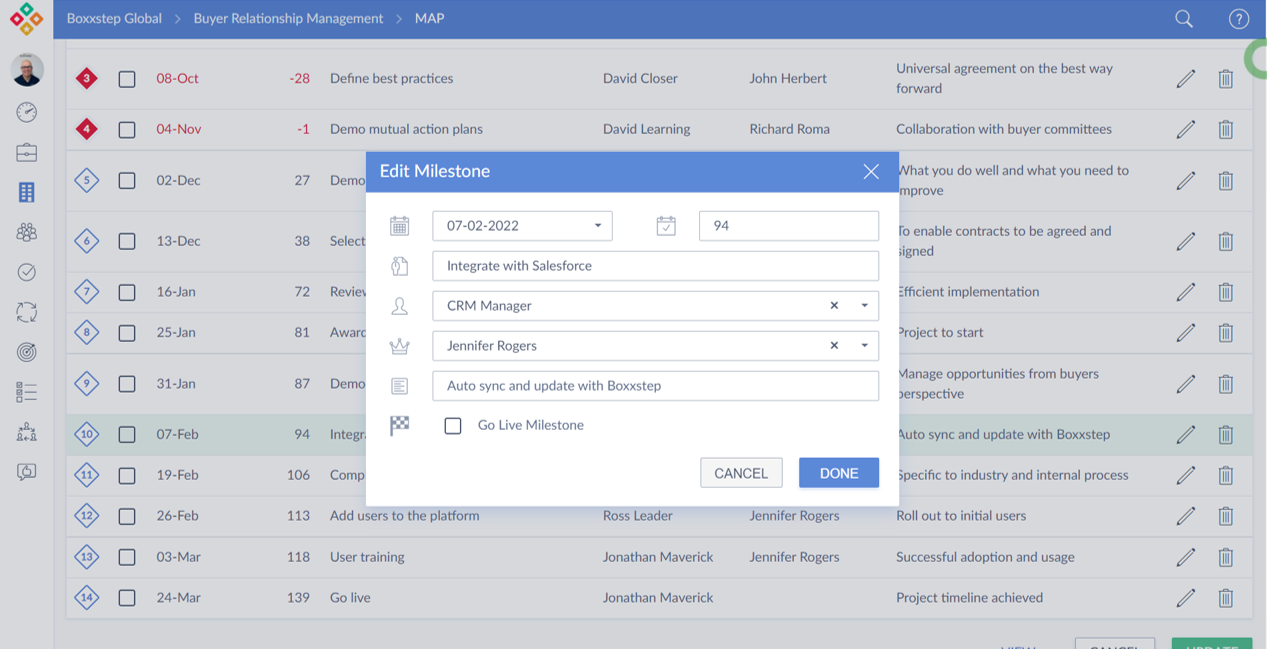The image size is (1267, 649).
Task: Click the Integrate with Salesforce text field
Action: [x=655, y=266]
